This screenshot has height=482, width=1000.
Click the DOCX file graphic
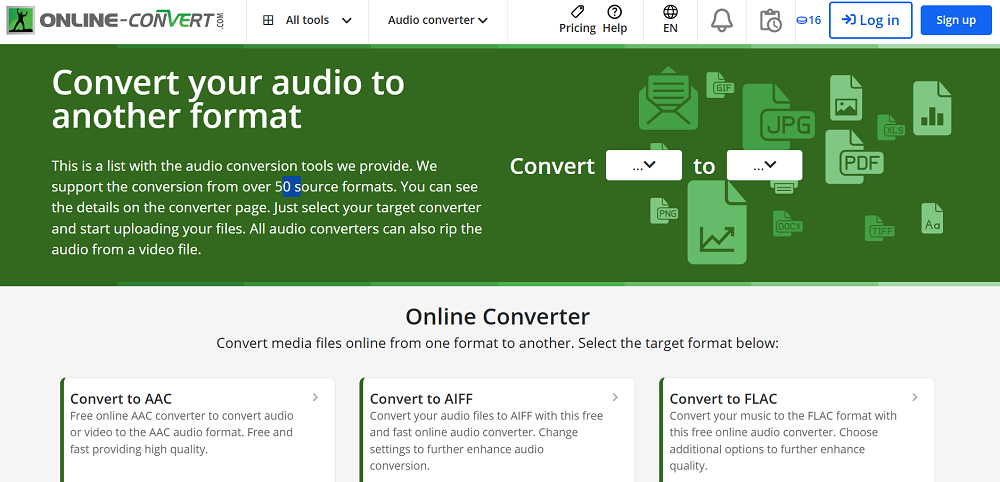788,224
